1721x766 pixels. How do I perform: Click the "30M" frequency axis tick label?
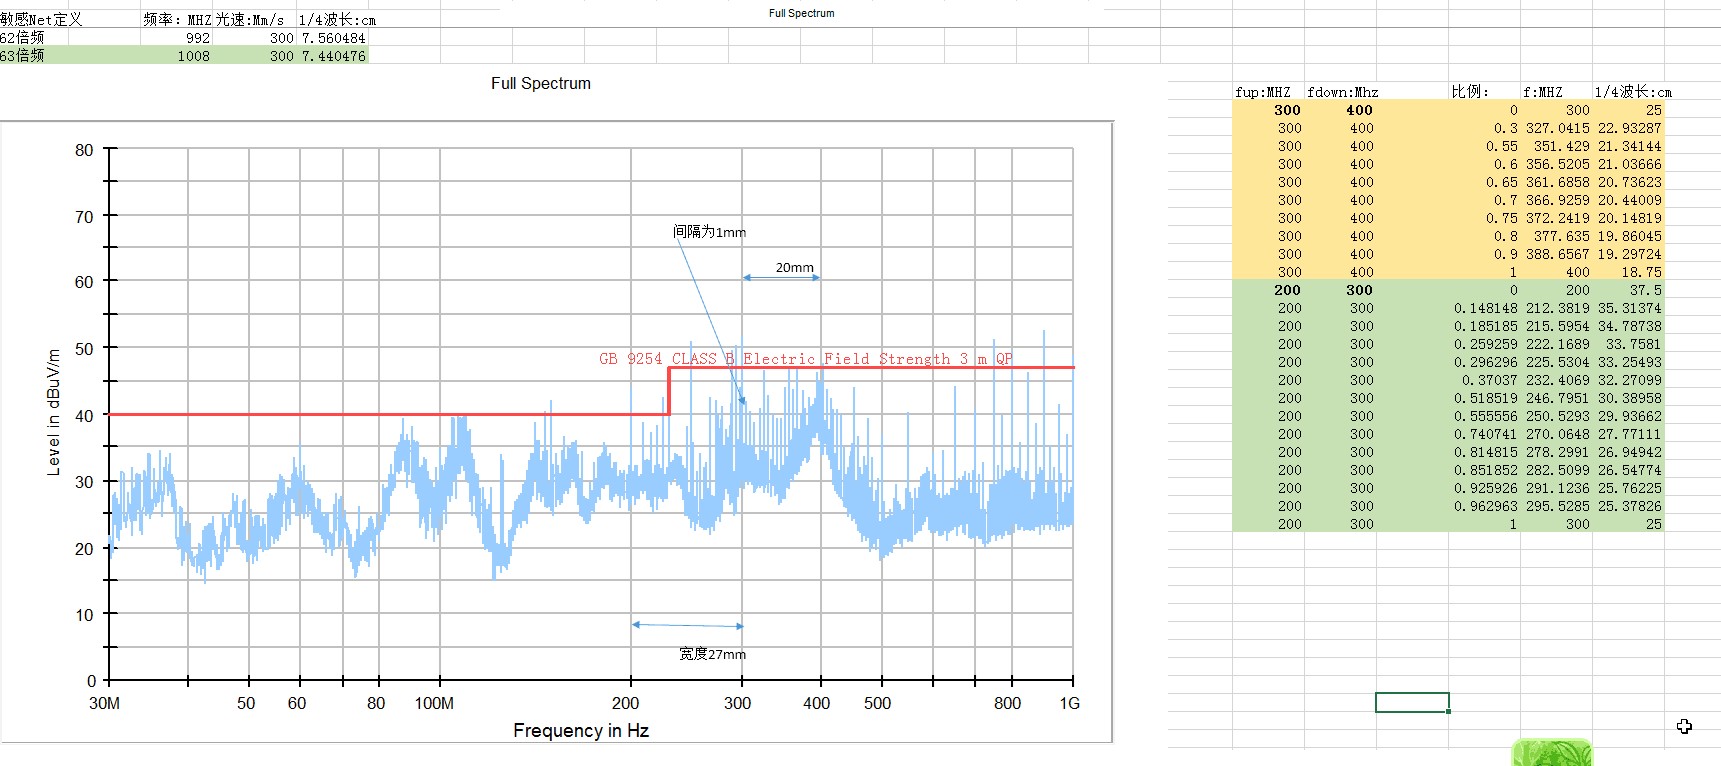tap(105, 703)
